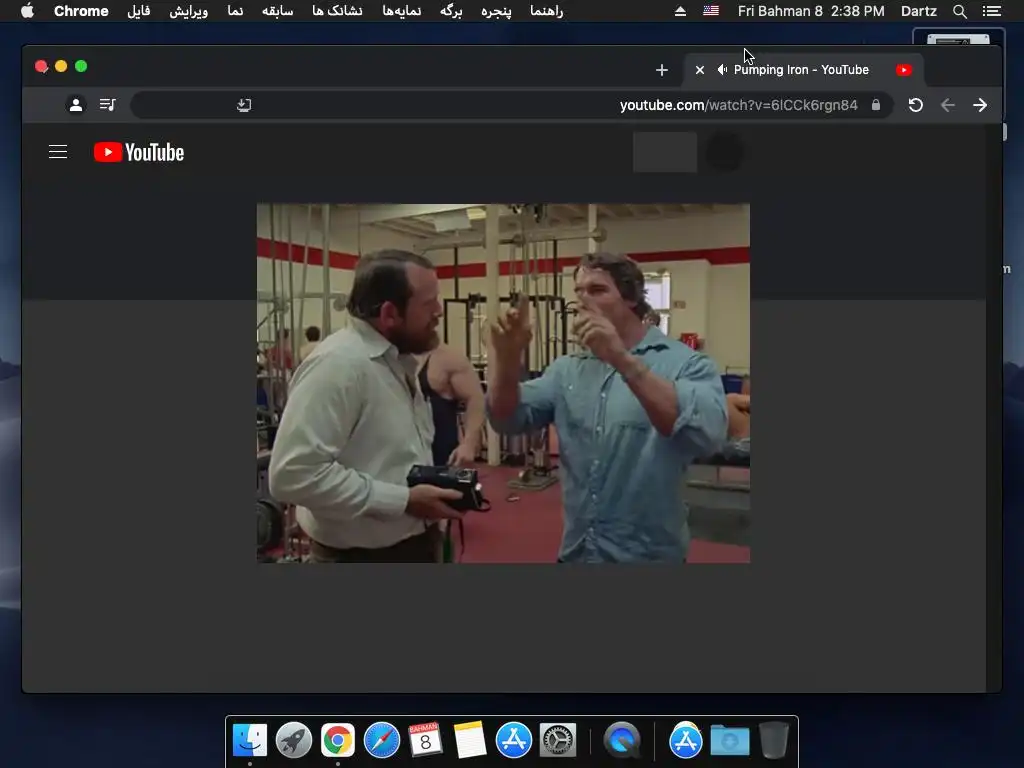
Task: Navigate with the right arrow button
Action: coord(980,105)
